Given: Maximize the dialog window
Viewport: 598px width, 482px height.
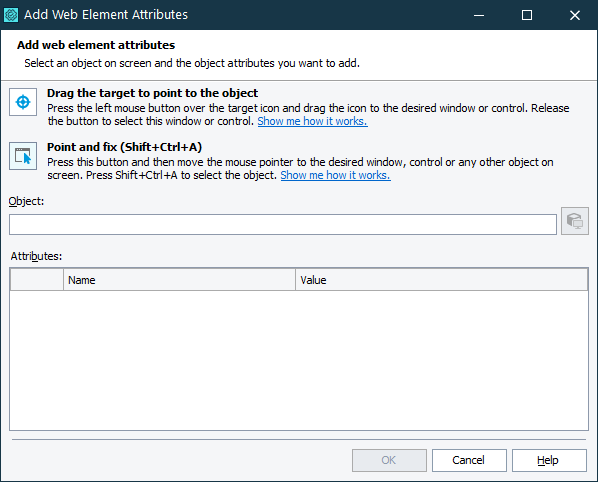Looking at the screenshot, I should pos(527,15).
